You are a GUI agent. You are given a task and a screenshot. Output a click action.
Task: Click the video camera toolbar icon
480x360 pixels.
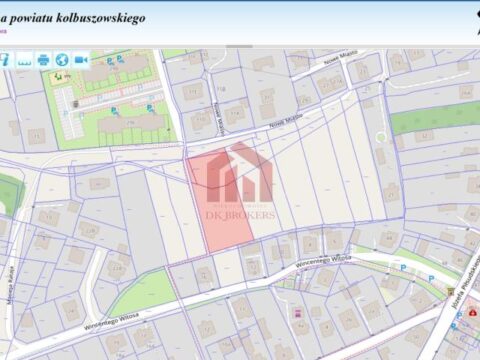click(81, 60)
